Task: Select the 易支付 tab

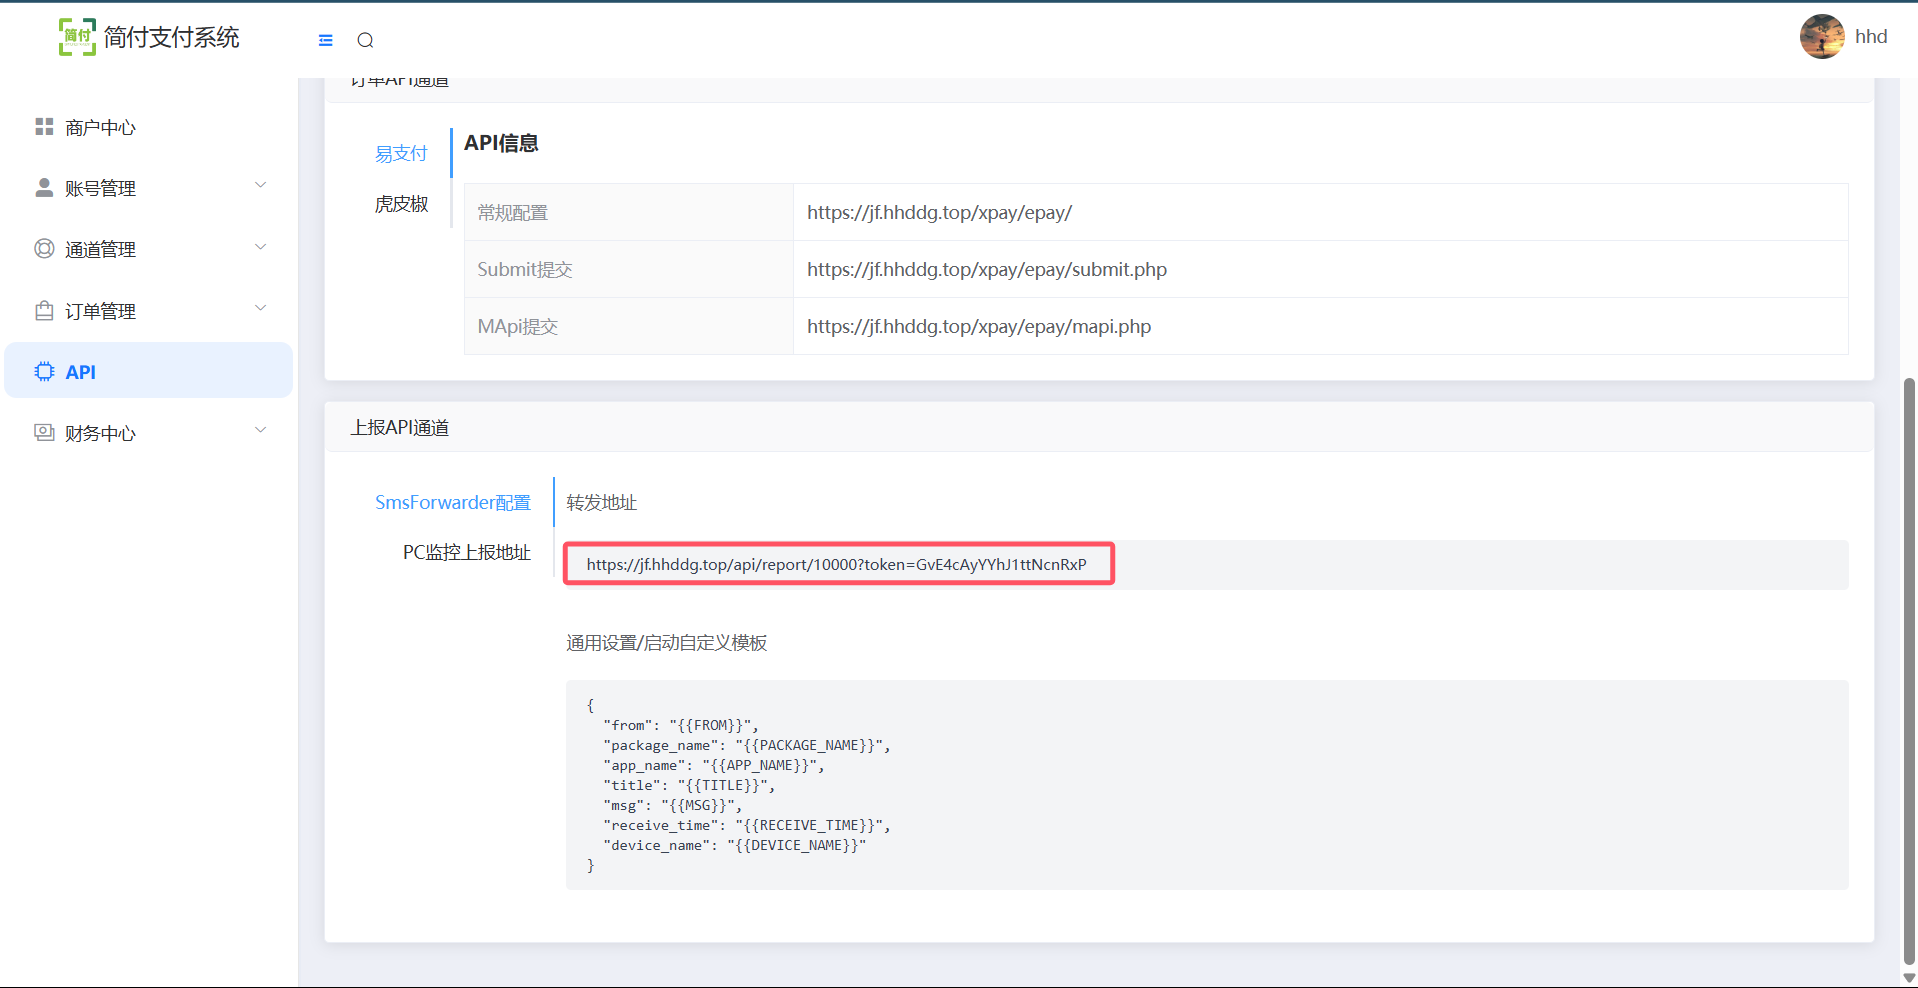Action: pyautogui.click(x=401, y=154)
